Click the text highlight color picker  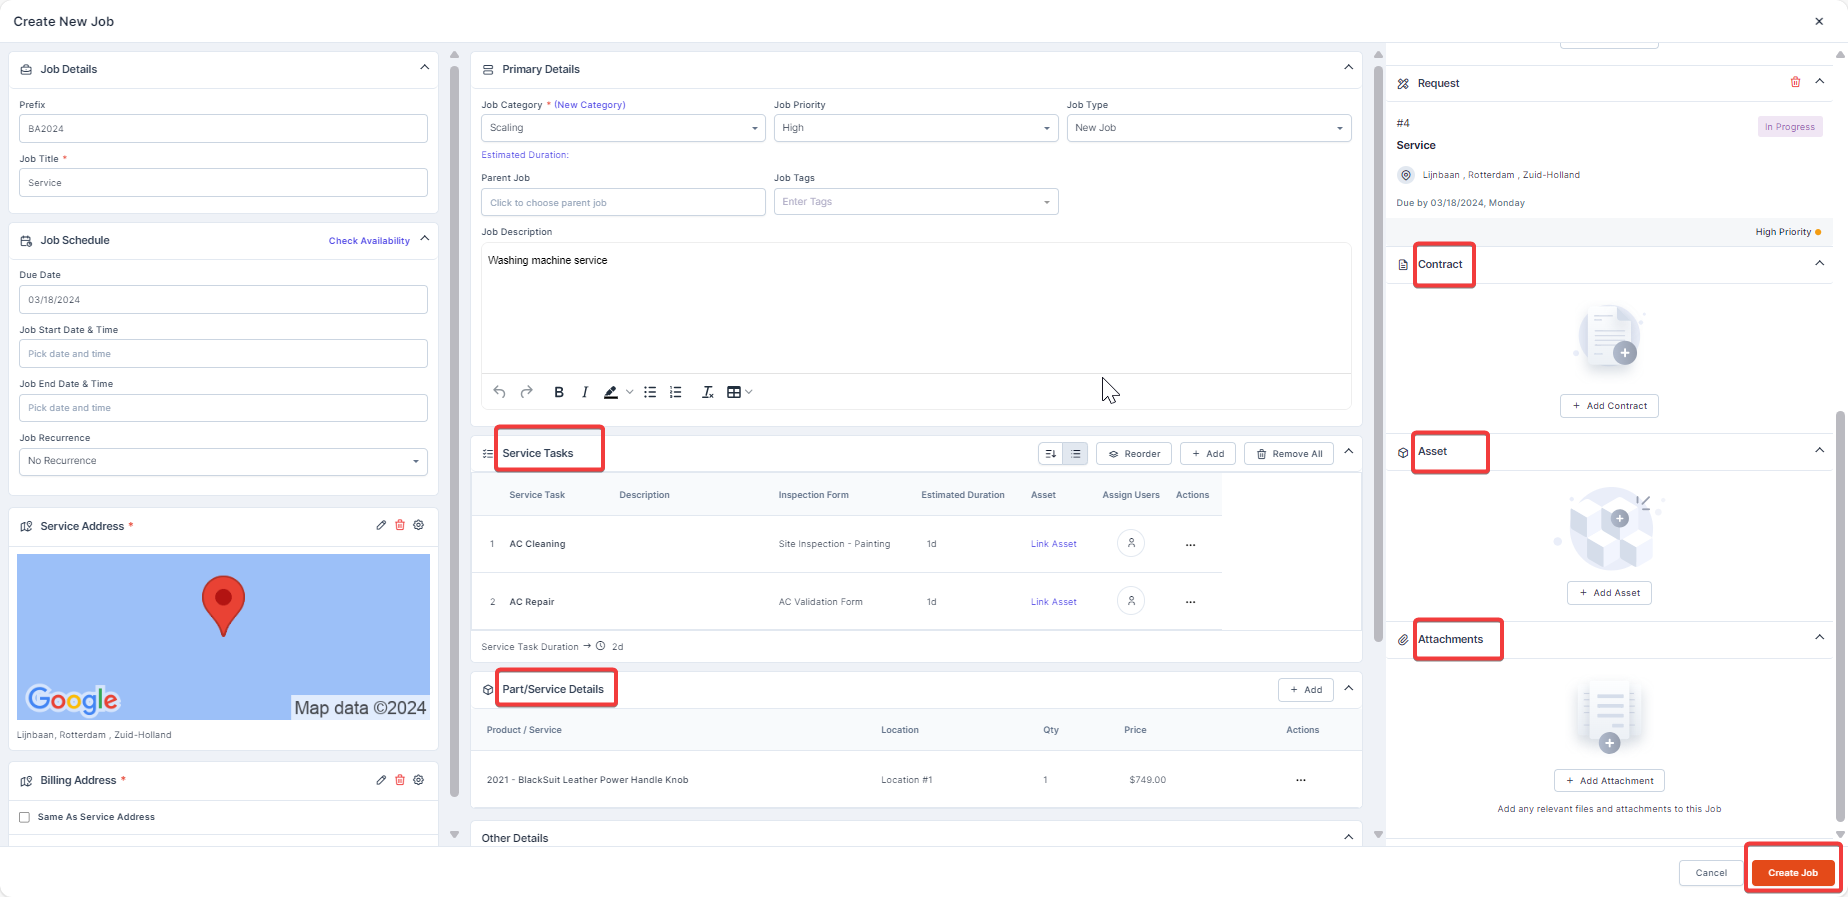coord(611,392)
